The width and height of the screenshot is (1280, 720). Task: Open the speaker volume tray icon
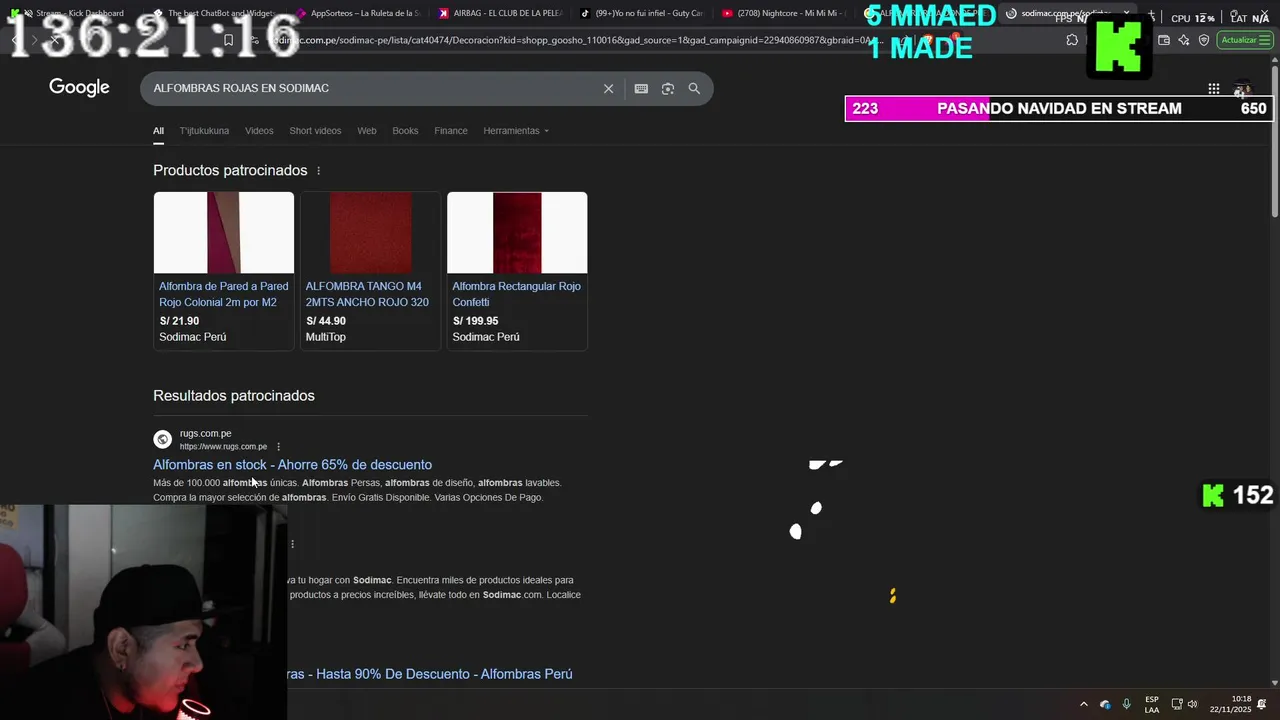pos(1192,704)
